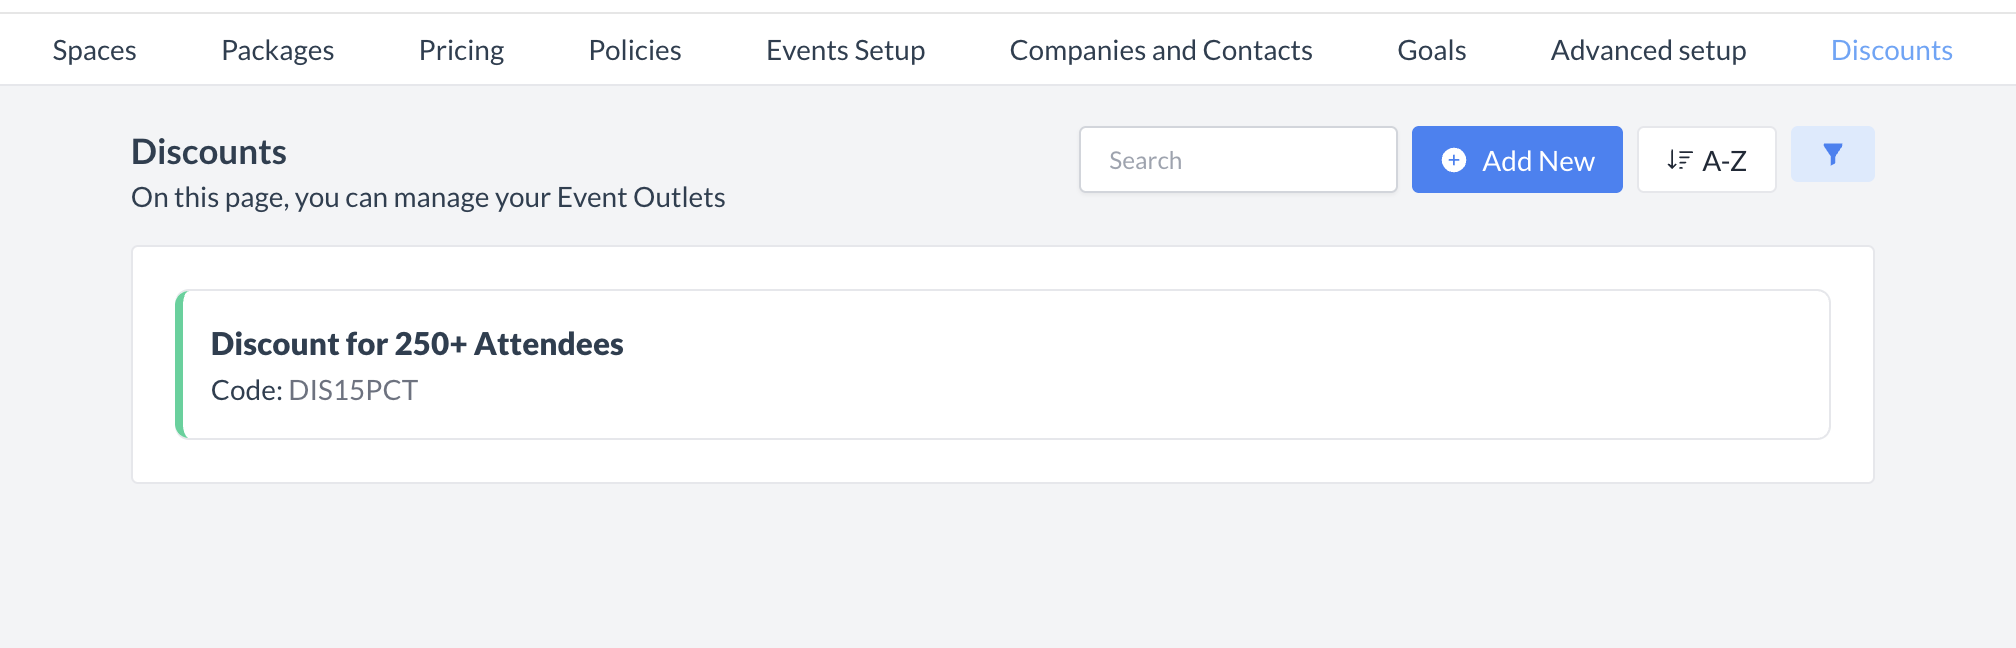Select the Discounts tab
This screenshot has height=648, width=2016.
click(x=1891, y=50)
